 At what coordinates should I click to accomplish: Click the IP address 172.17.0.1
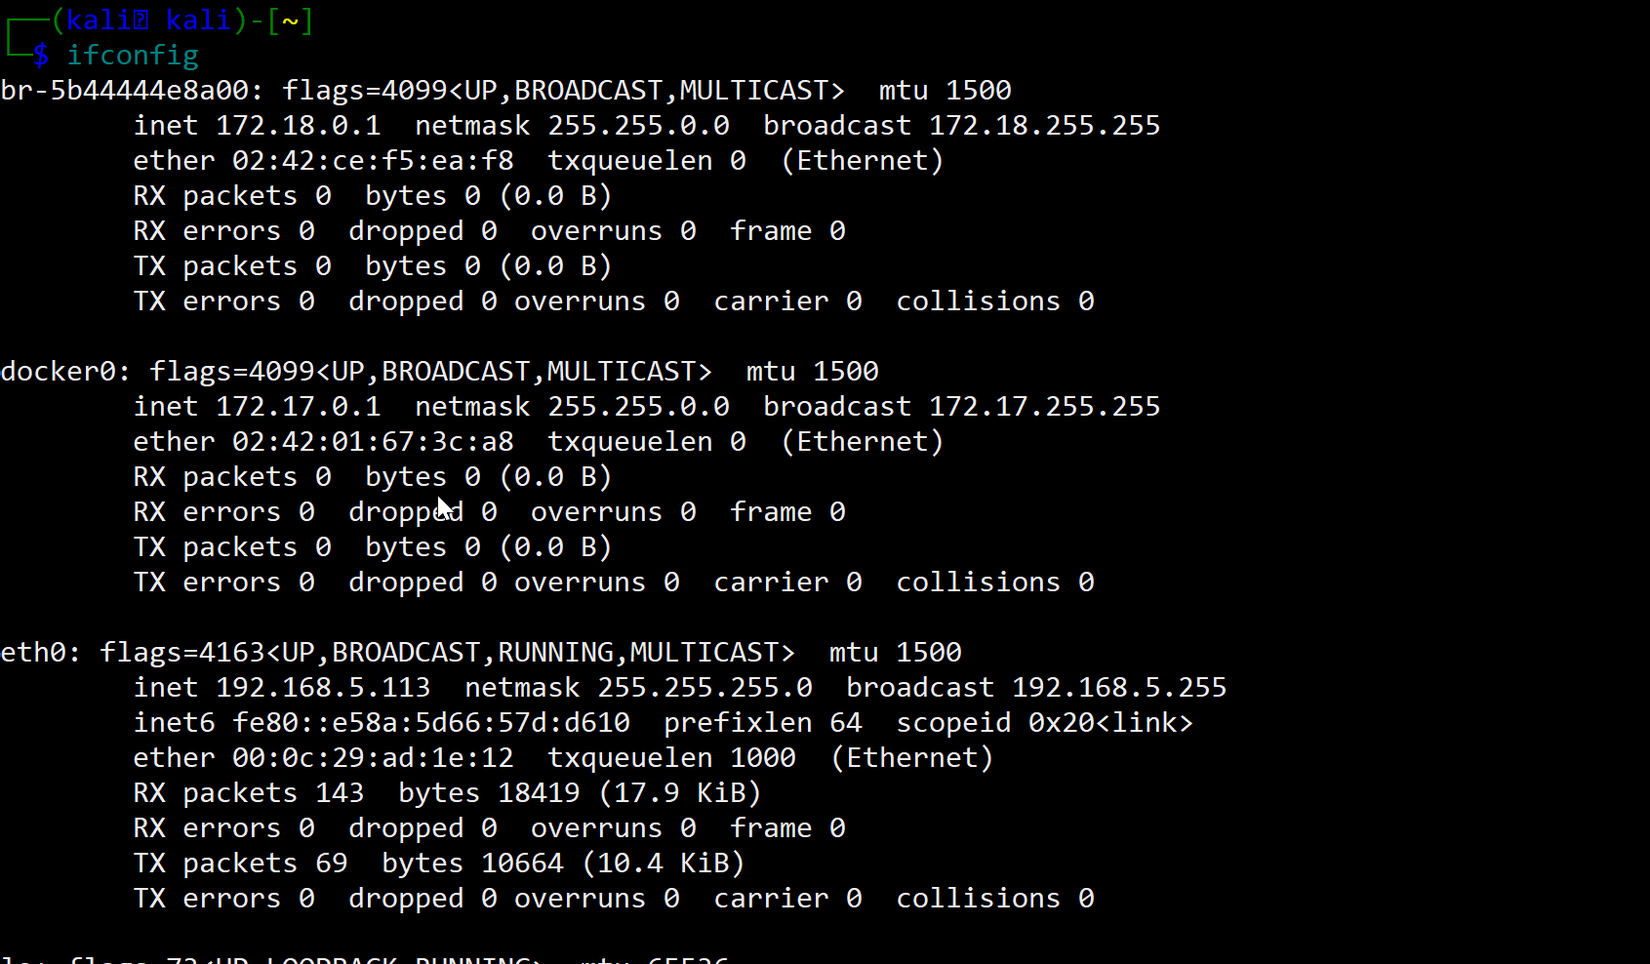tap(298, 406)
